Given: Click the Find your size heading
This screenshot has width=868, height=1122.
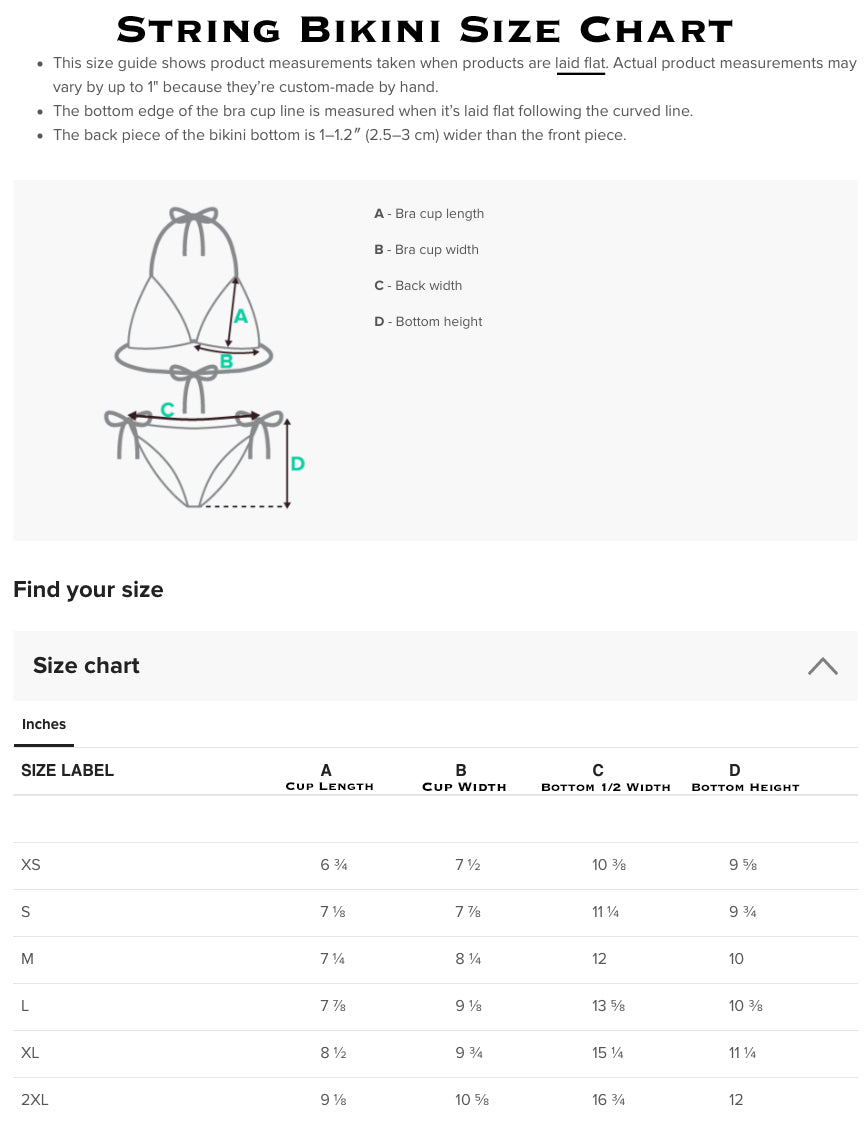Looking at the screenshot, I should pos(88,590).
